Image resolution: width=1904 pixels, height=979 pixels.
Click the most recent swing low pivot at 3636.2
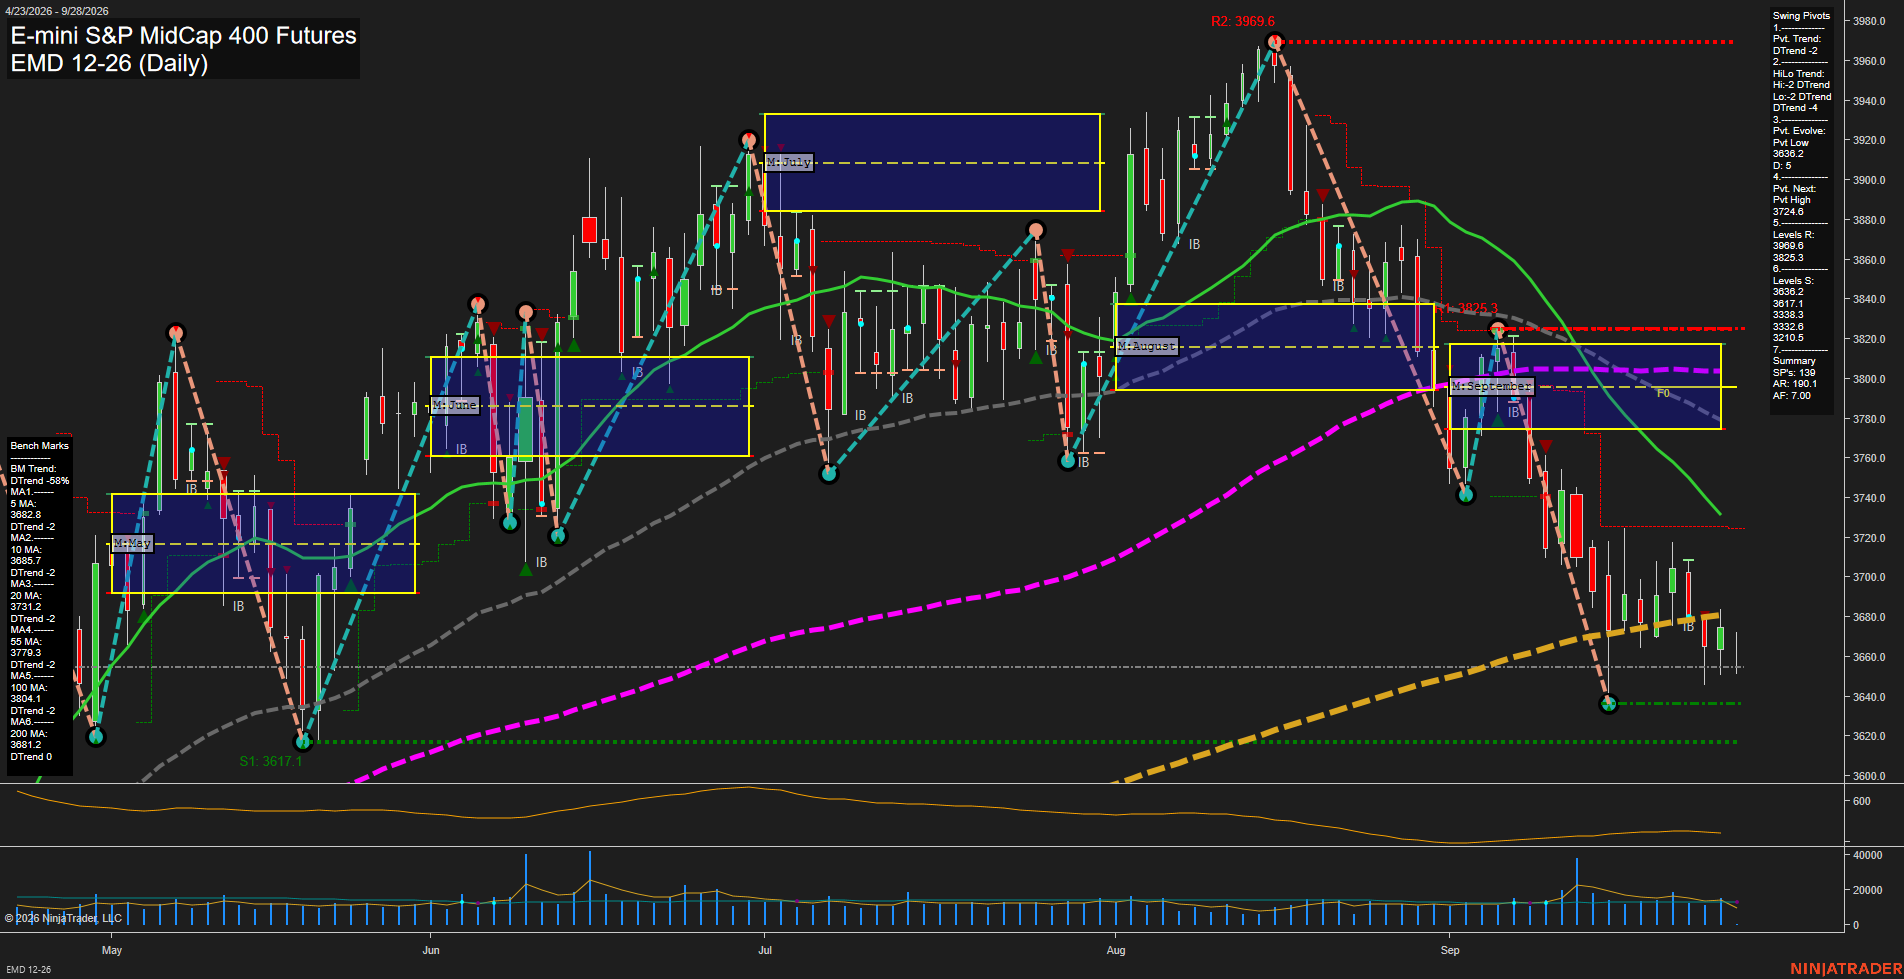click(1608, 704)
